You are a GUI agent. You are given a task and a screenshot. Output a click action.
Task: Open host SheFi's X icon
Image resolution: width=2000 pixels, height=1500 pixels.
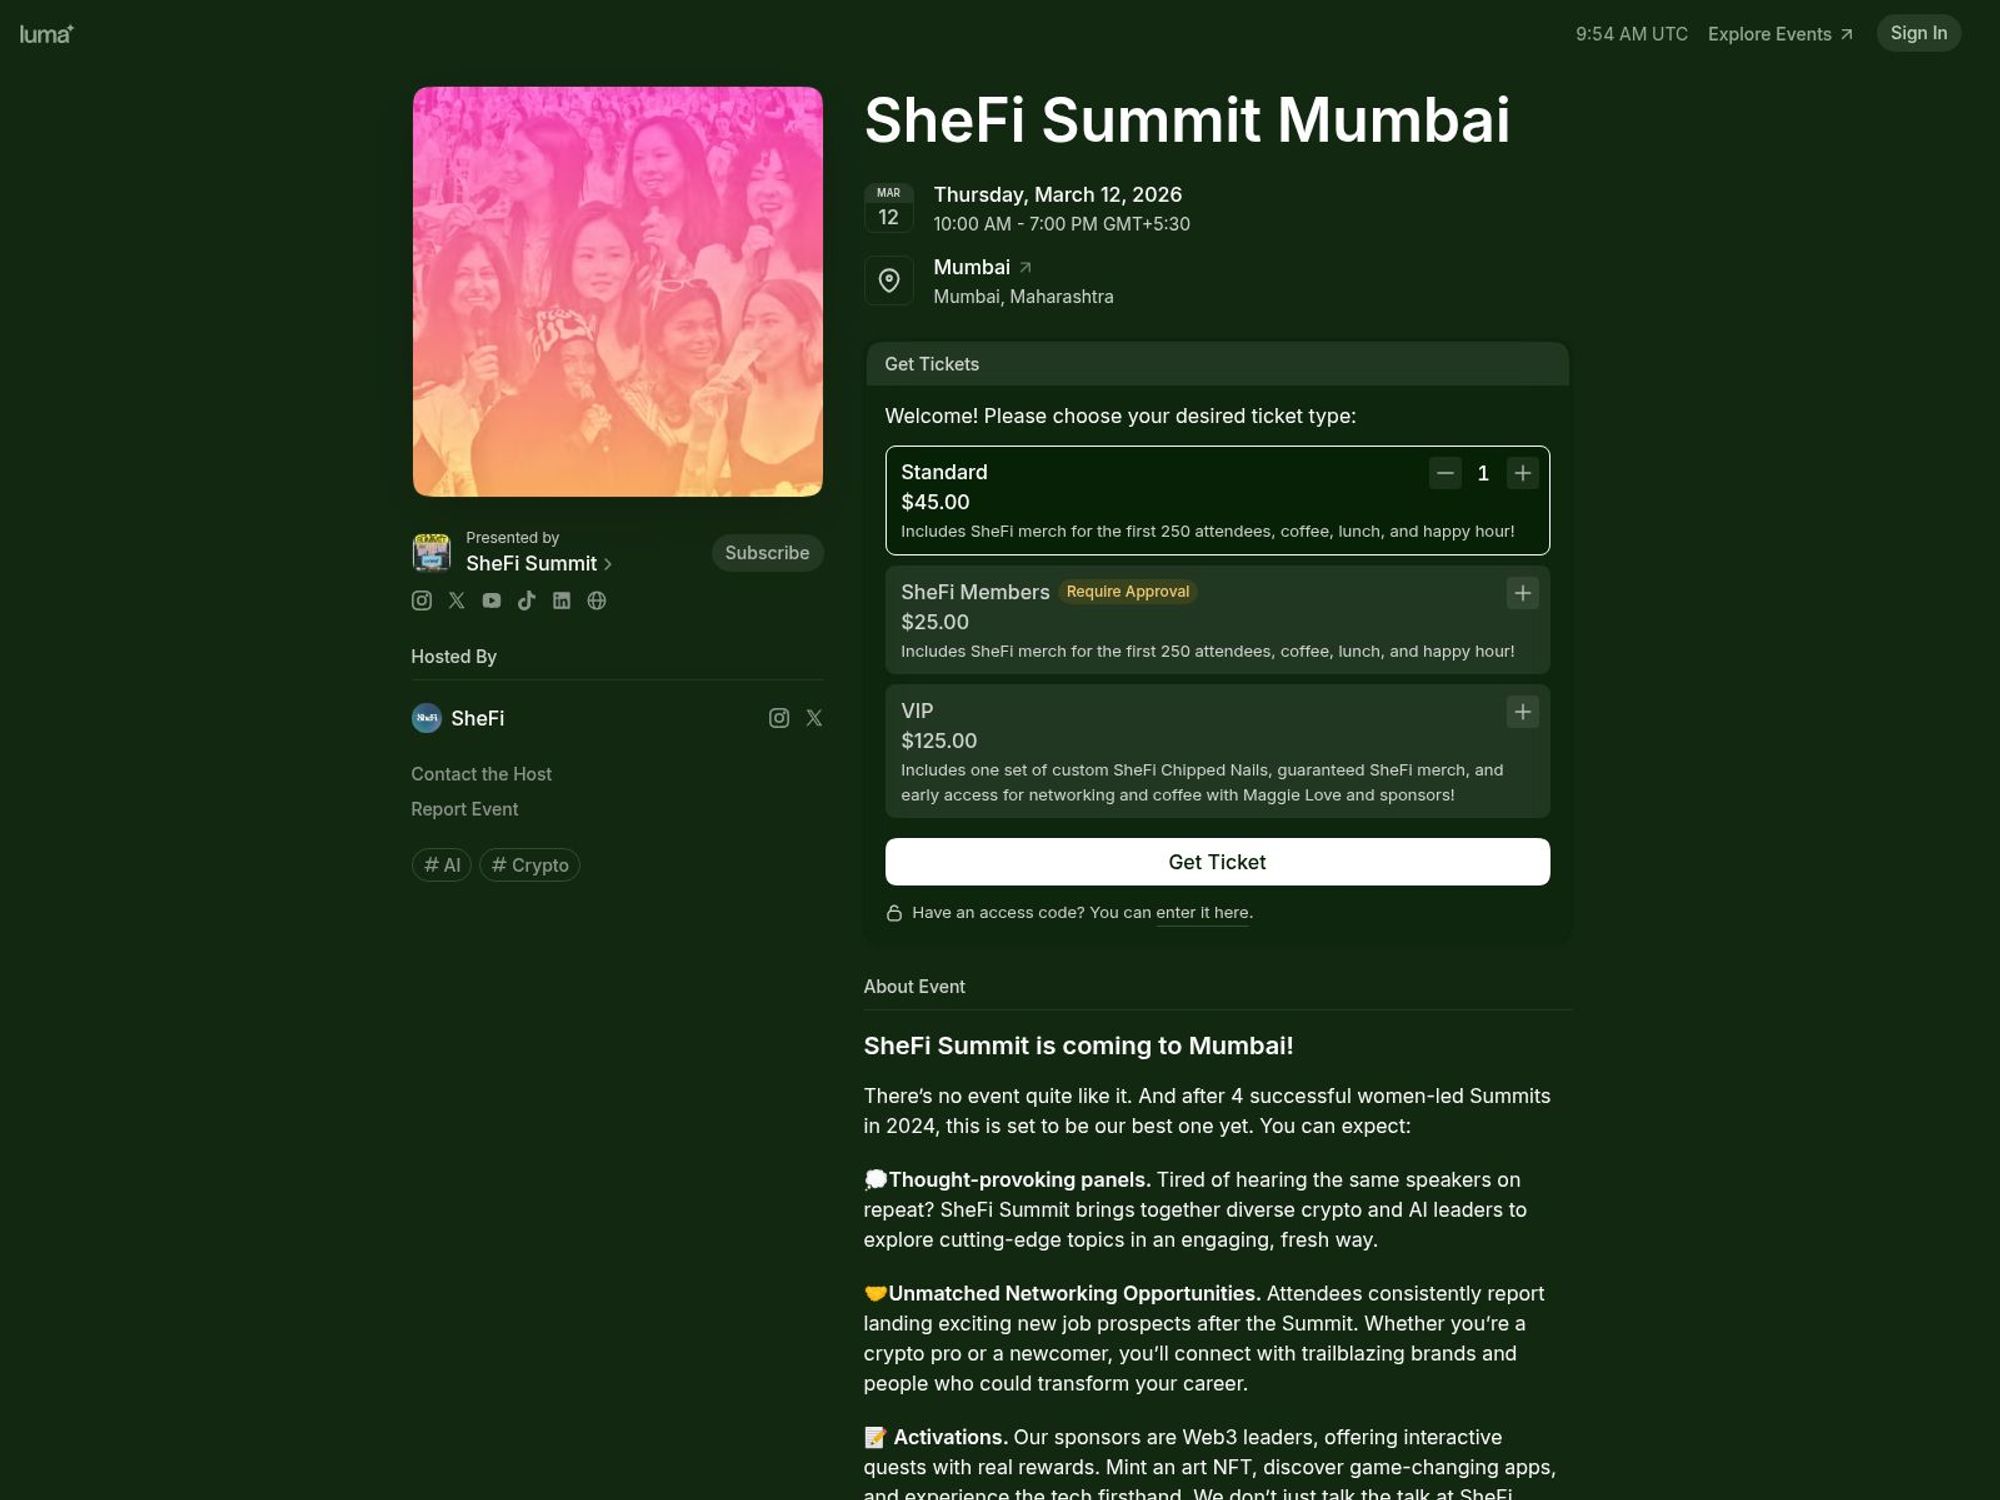813,717
